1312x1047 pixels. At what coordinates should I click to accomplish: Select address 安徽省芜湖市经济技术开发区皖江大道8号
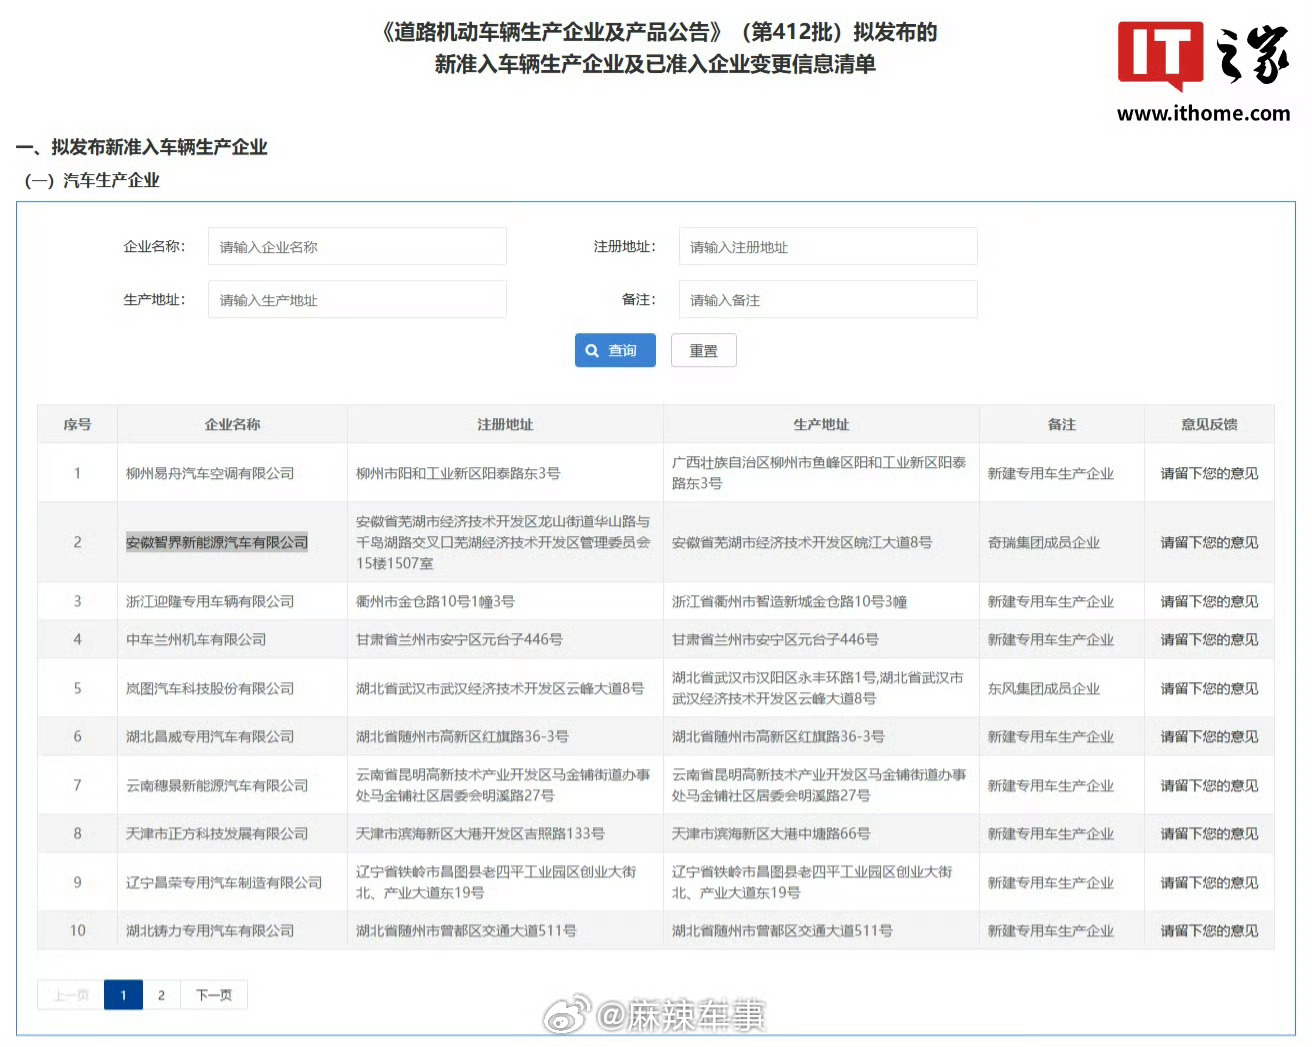click(x=802, y=542)
